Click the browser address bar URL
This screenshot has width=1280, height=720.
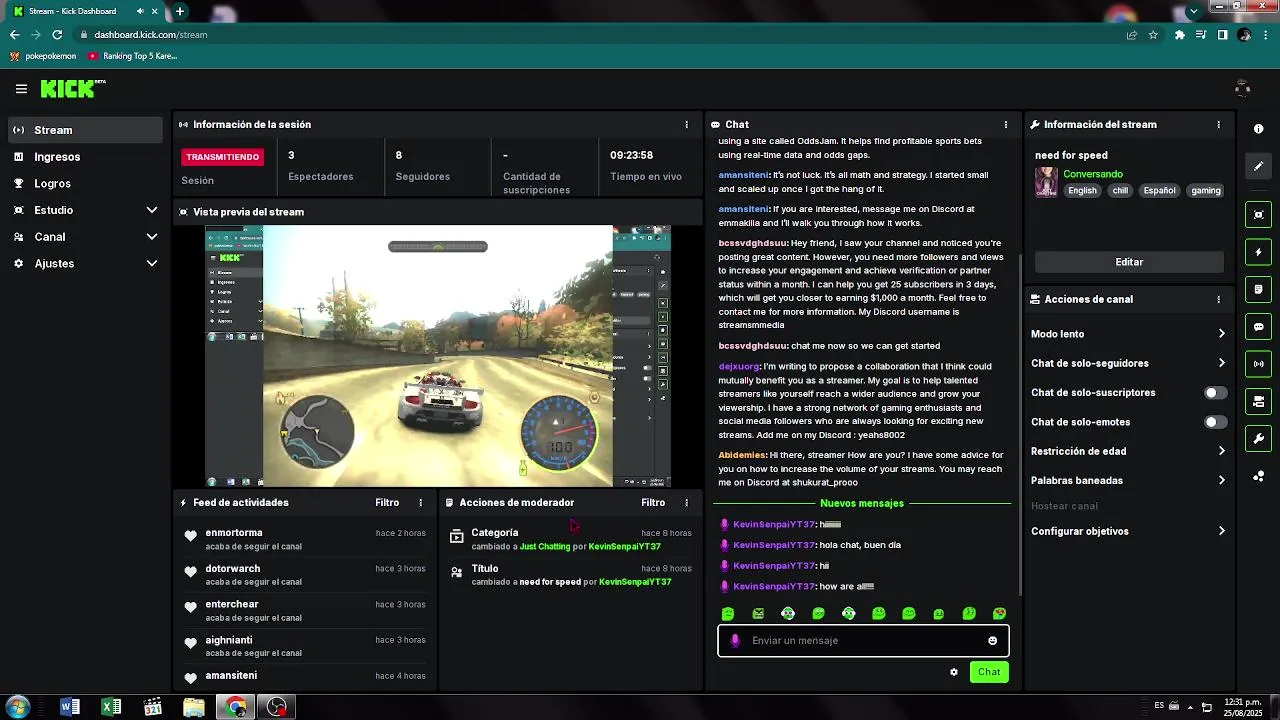[x=151, y=34]
